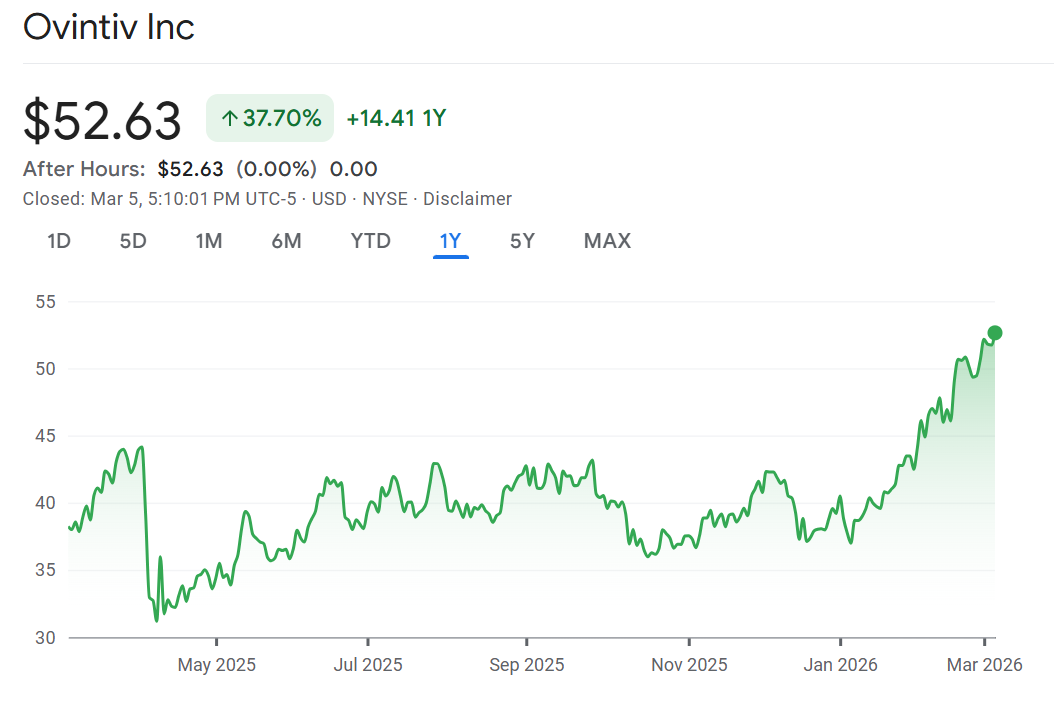The image size is (1054, 705).
Task: Click the 55 price axis label
Action: (45, 302)
